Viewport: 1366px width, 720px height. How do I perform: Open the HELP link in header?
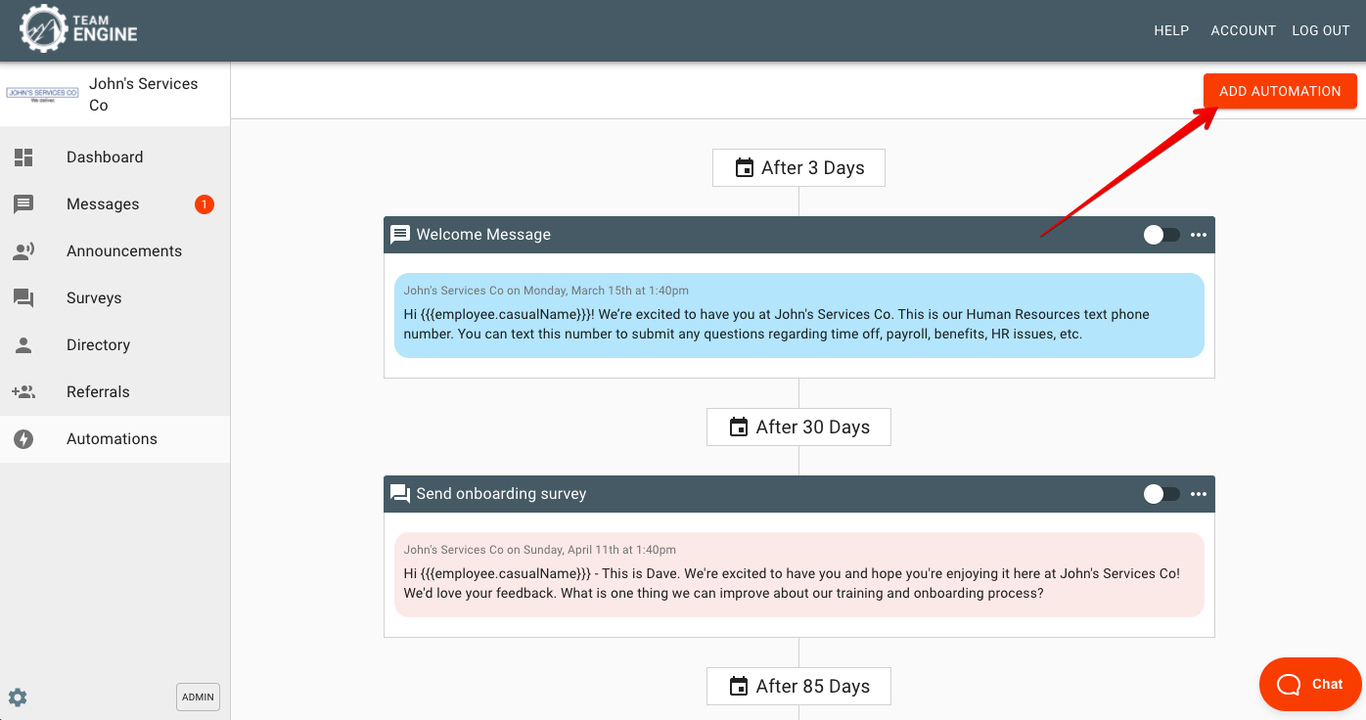coord(1171,31)
